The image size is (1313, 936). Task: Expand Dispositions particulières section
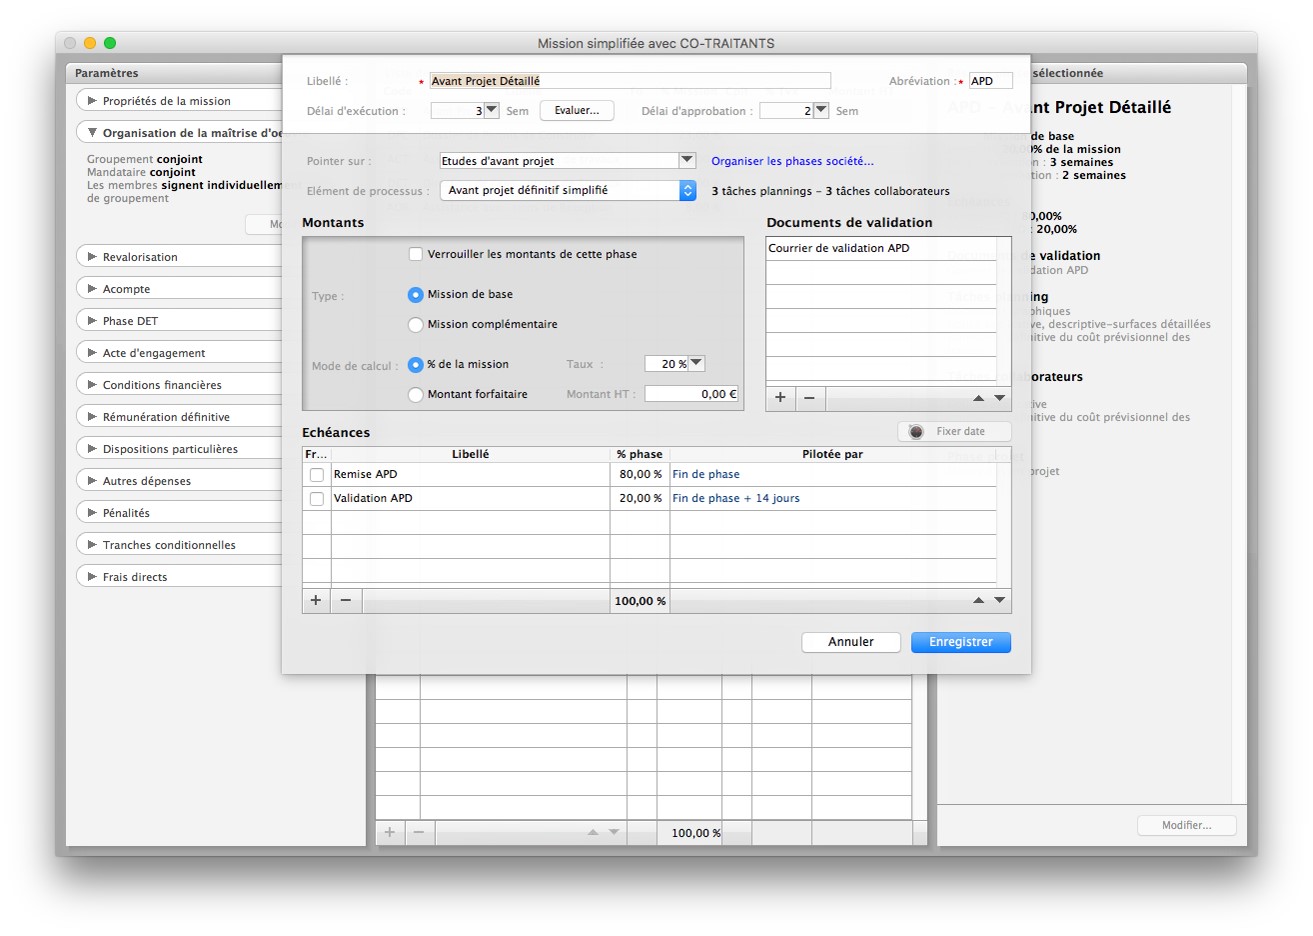click(x=92, y=449)
